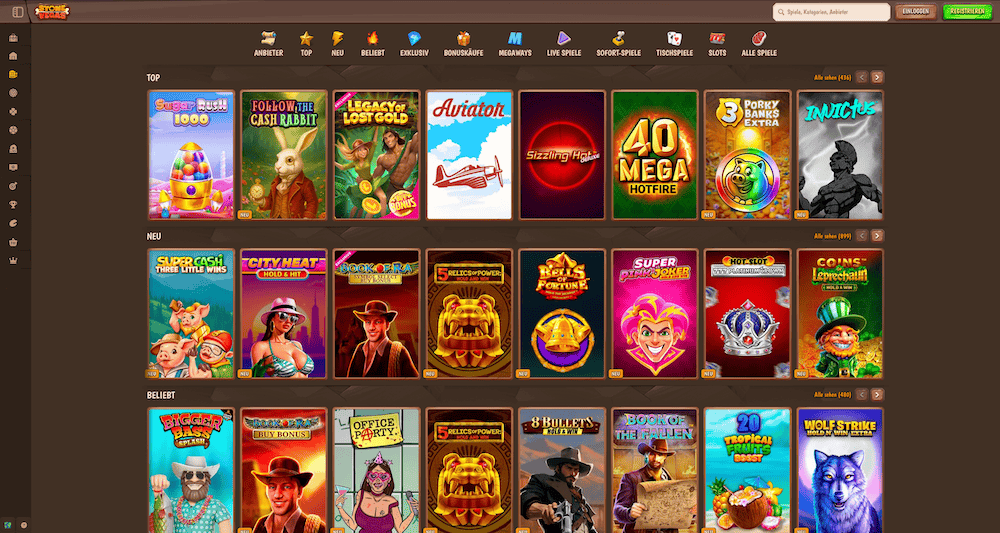
Task: Open help icon at sidebar bottom
Action: 24,525
